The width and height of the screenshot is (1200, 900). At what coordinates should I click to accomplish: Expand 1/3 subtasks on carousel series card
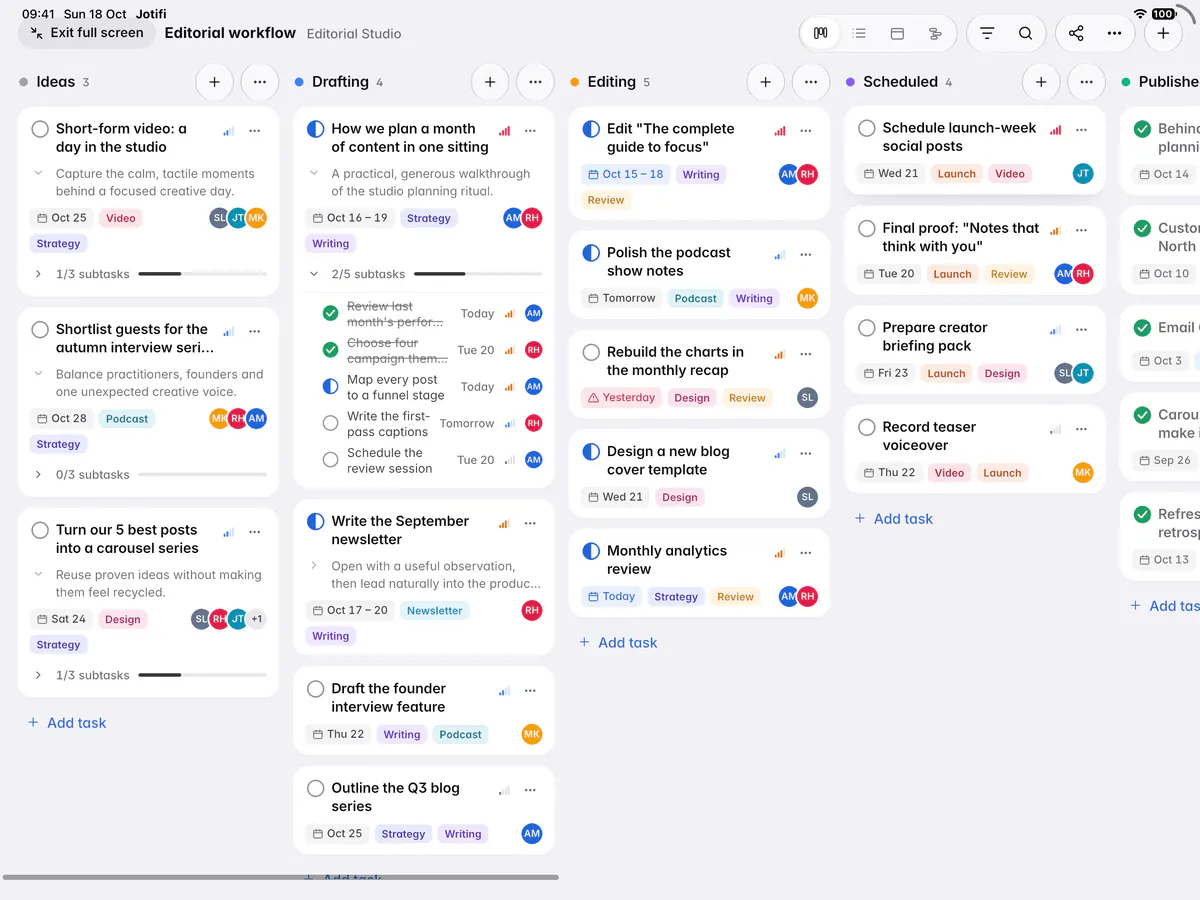coord(38,676)
